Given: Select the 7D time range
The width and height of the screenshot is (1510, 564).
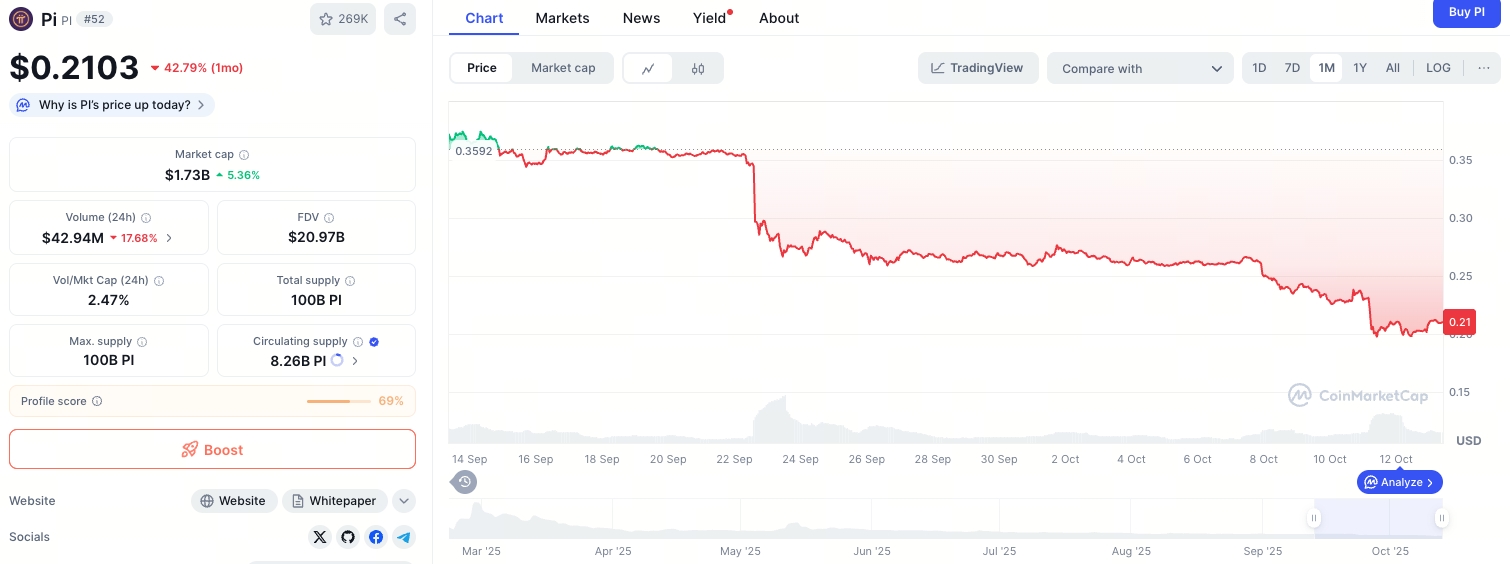Looking at the screenshot, I should (1292, 68).
